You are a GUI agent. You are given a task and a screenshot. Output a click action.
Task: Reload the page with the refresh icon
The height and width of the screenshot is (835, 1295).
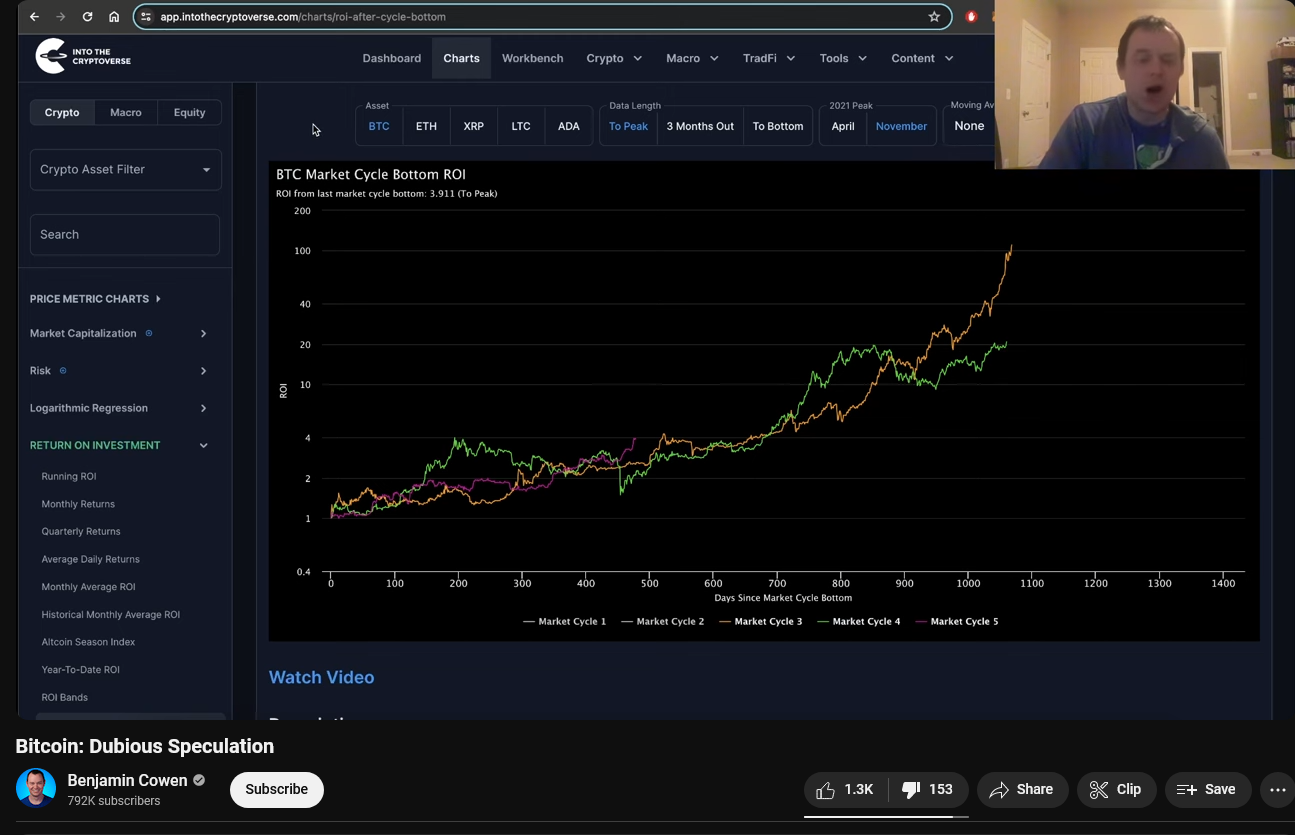click(x=87, y=17)
